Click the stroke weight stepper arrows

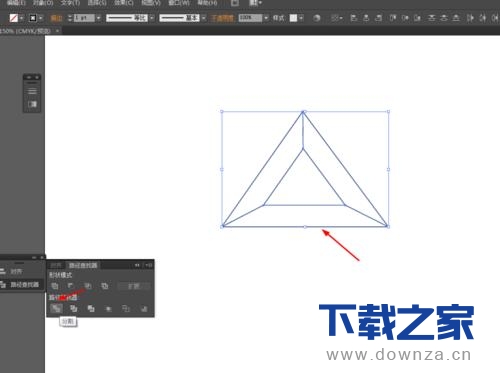(70, 18)
